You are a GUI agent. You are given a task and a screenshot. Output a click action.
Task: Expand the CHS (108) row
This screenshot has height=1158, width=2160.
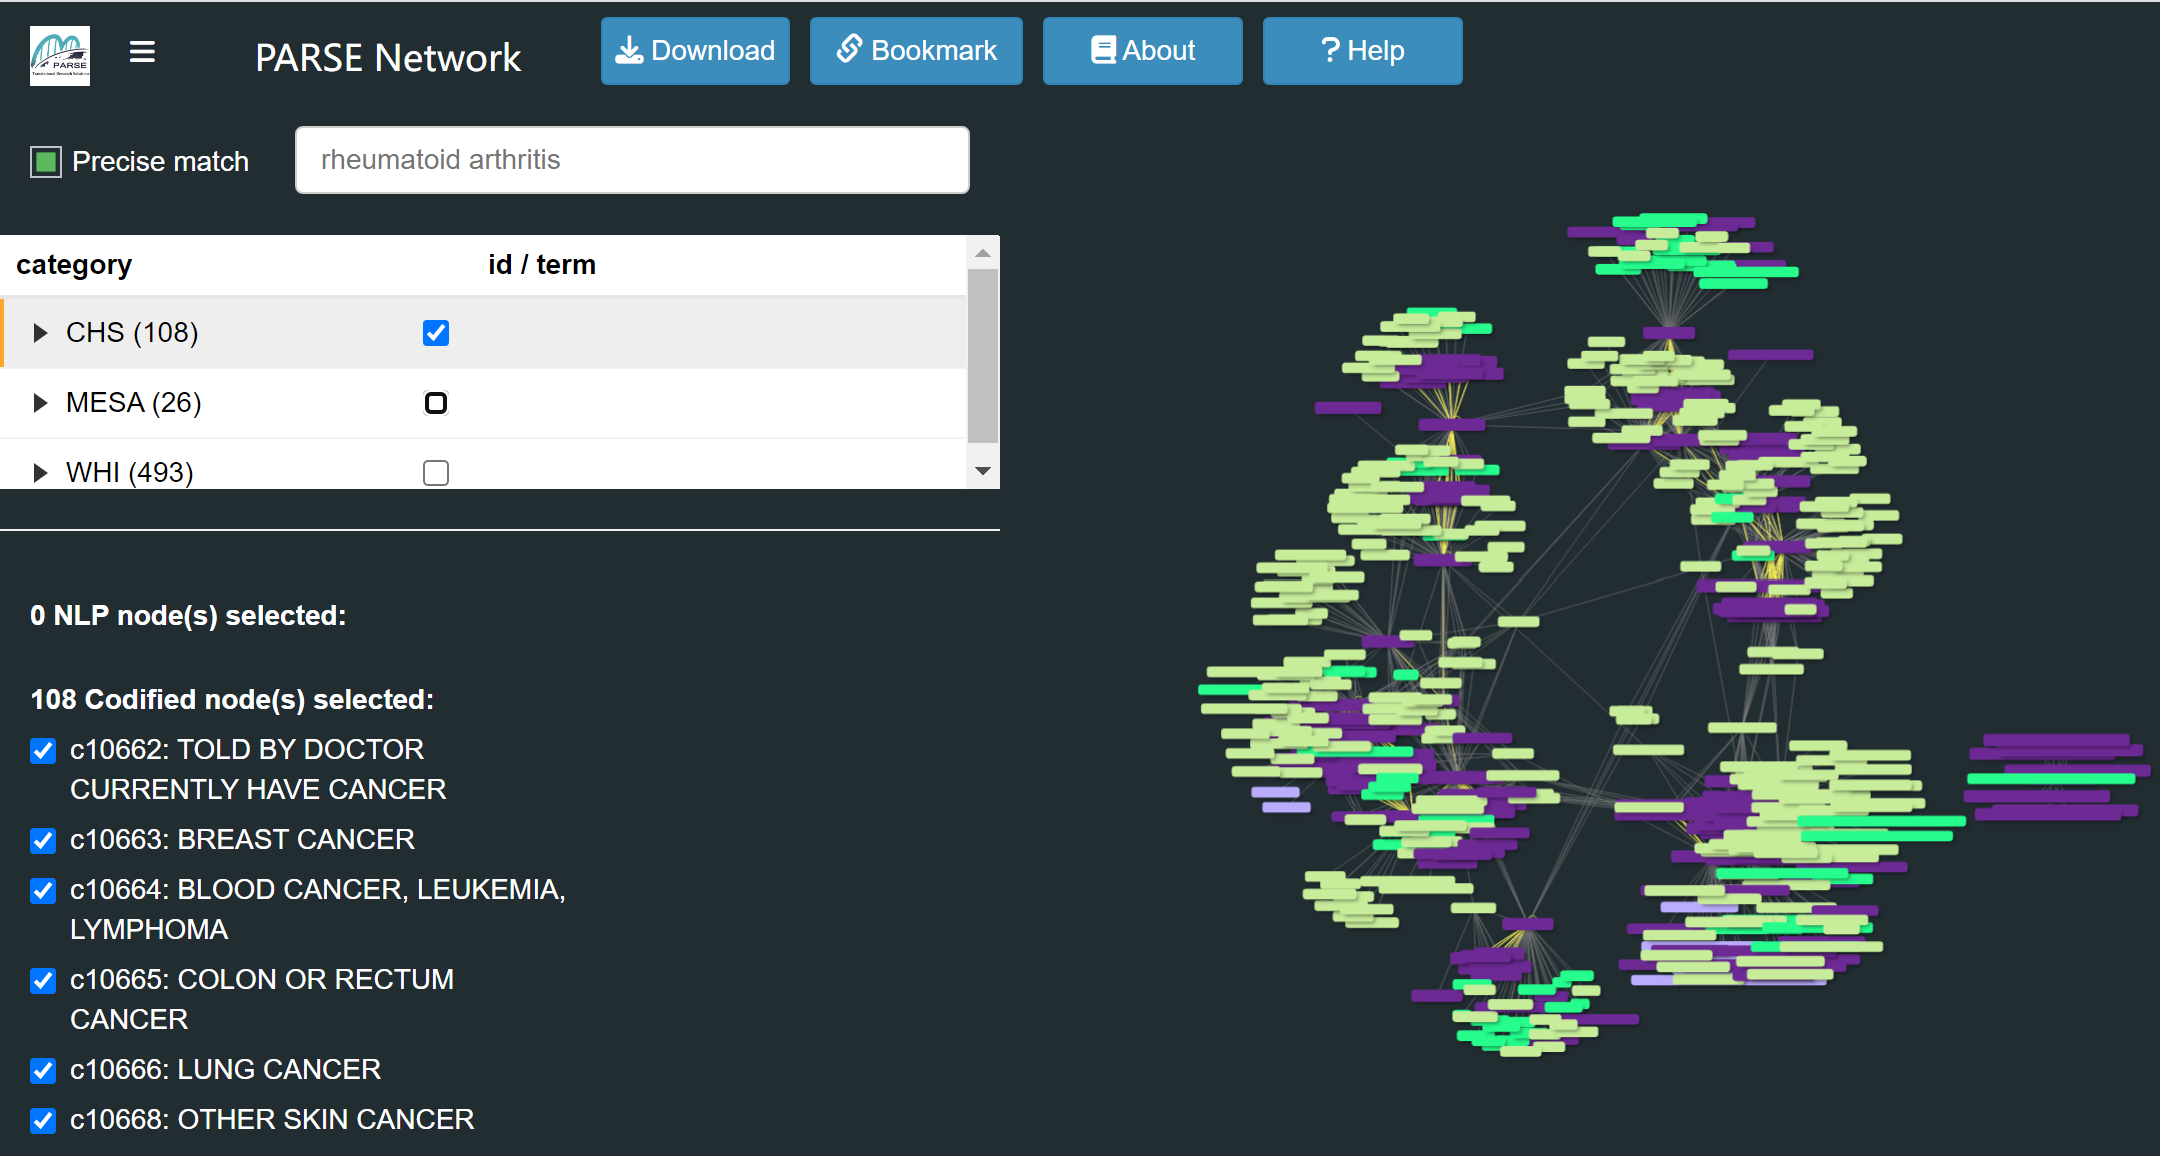tap(40, 333)
